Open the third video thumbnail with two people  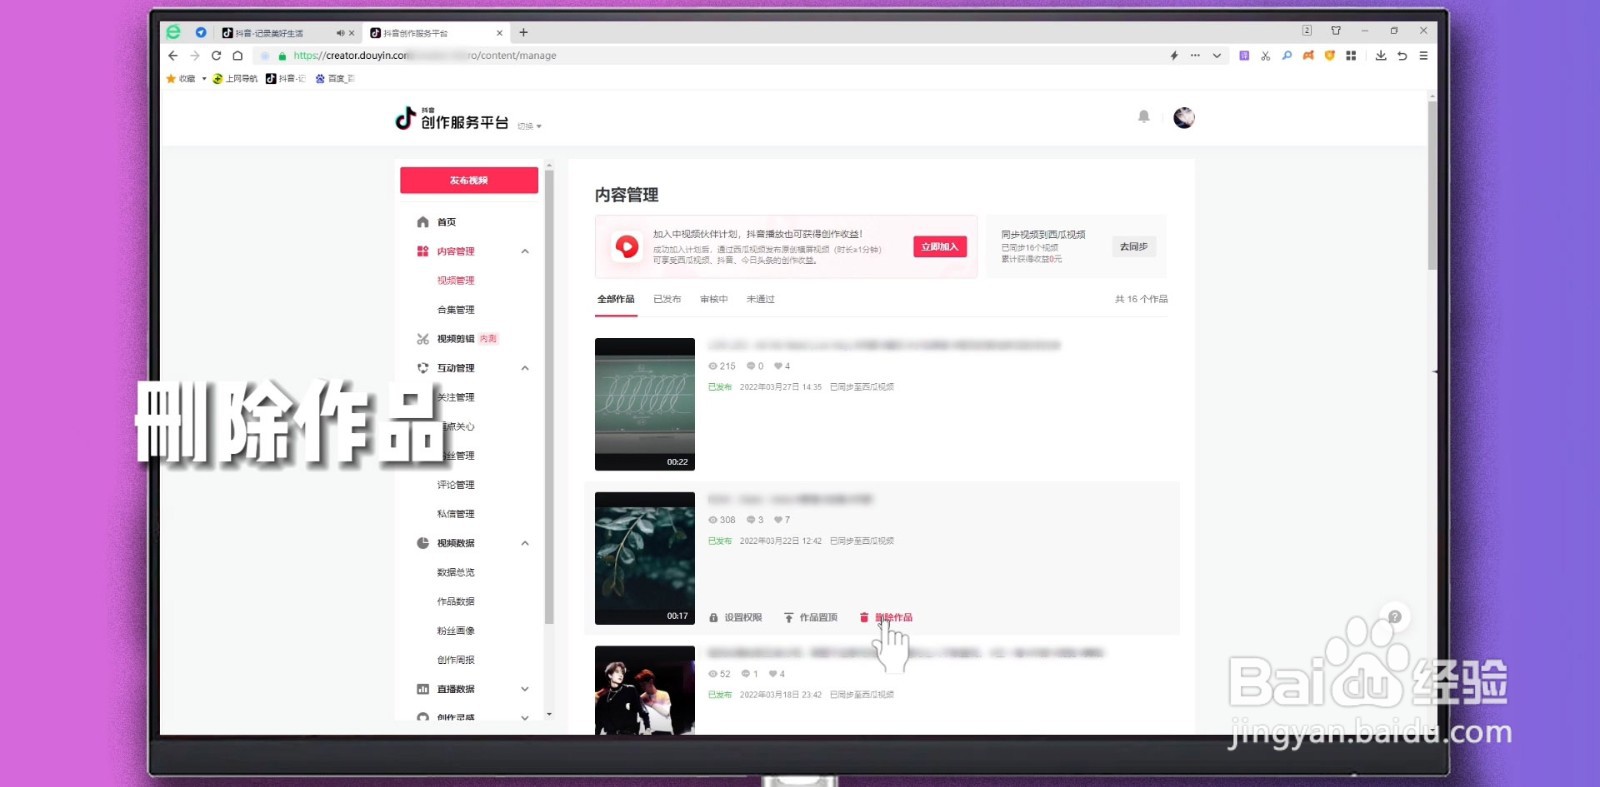point(645,690)
